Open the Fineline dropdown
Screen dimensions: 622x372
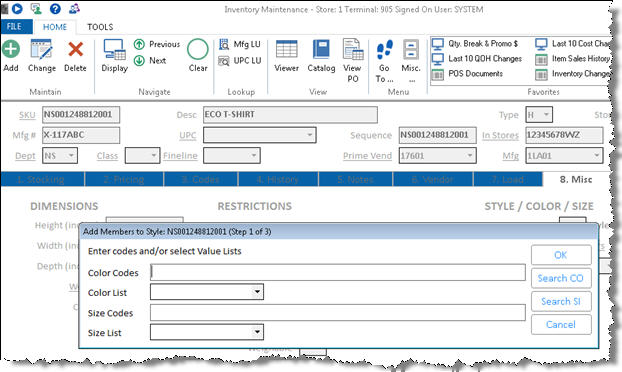[253, 155]
